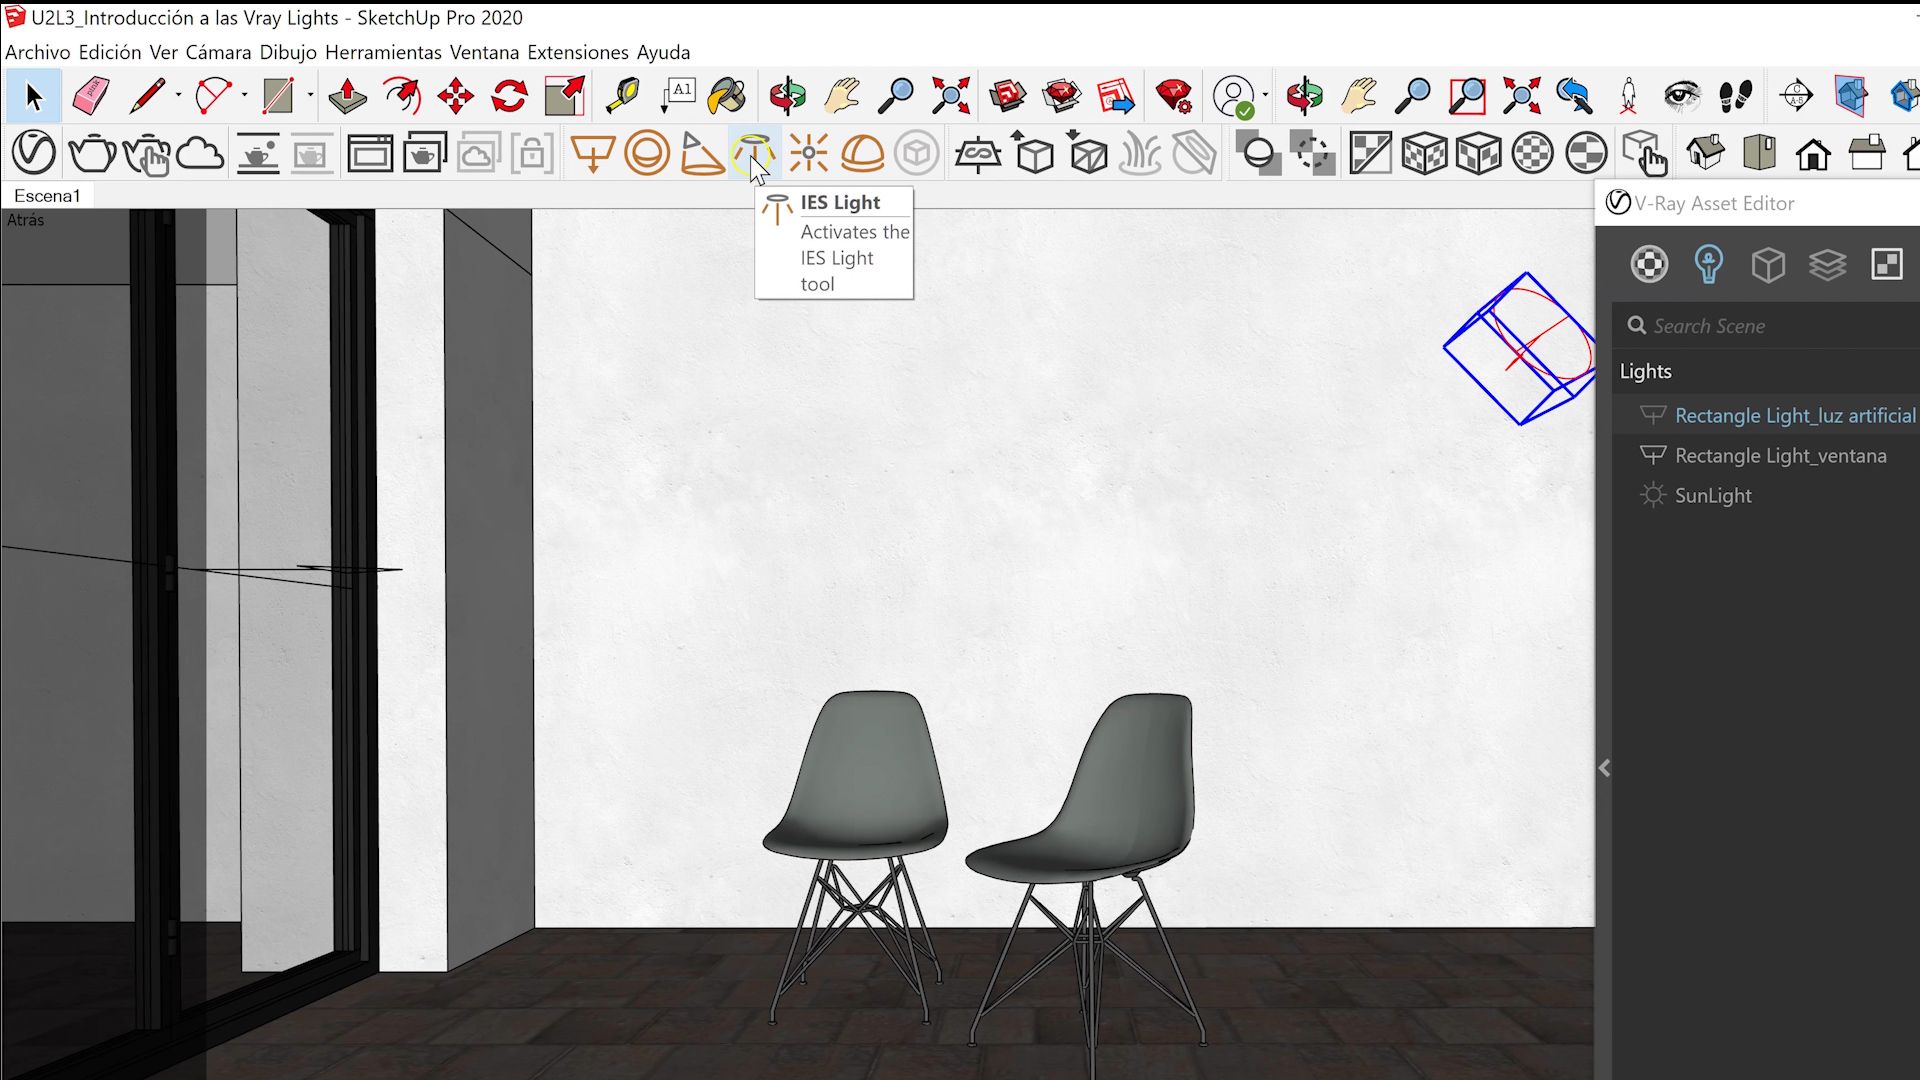Screen dimensions: 1920x1080
Task: Activate the Push/Pull tool
Action: pos(347,96)
